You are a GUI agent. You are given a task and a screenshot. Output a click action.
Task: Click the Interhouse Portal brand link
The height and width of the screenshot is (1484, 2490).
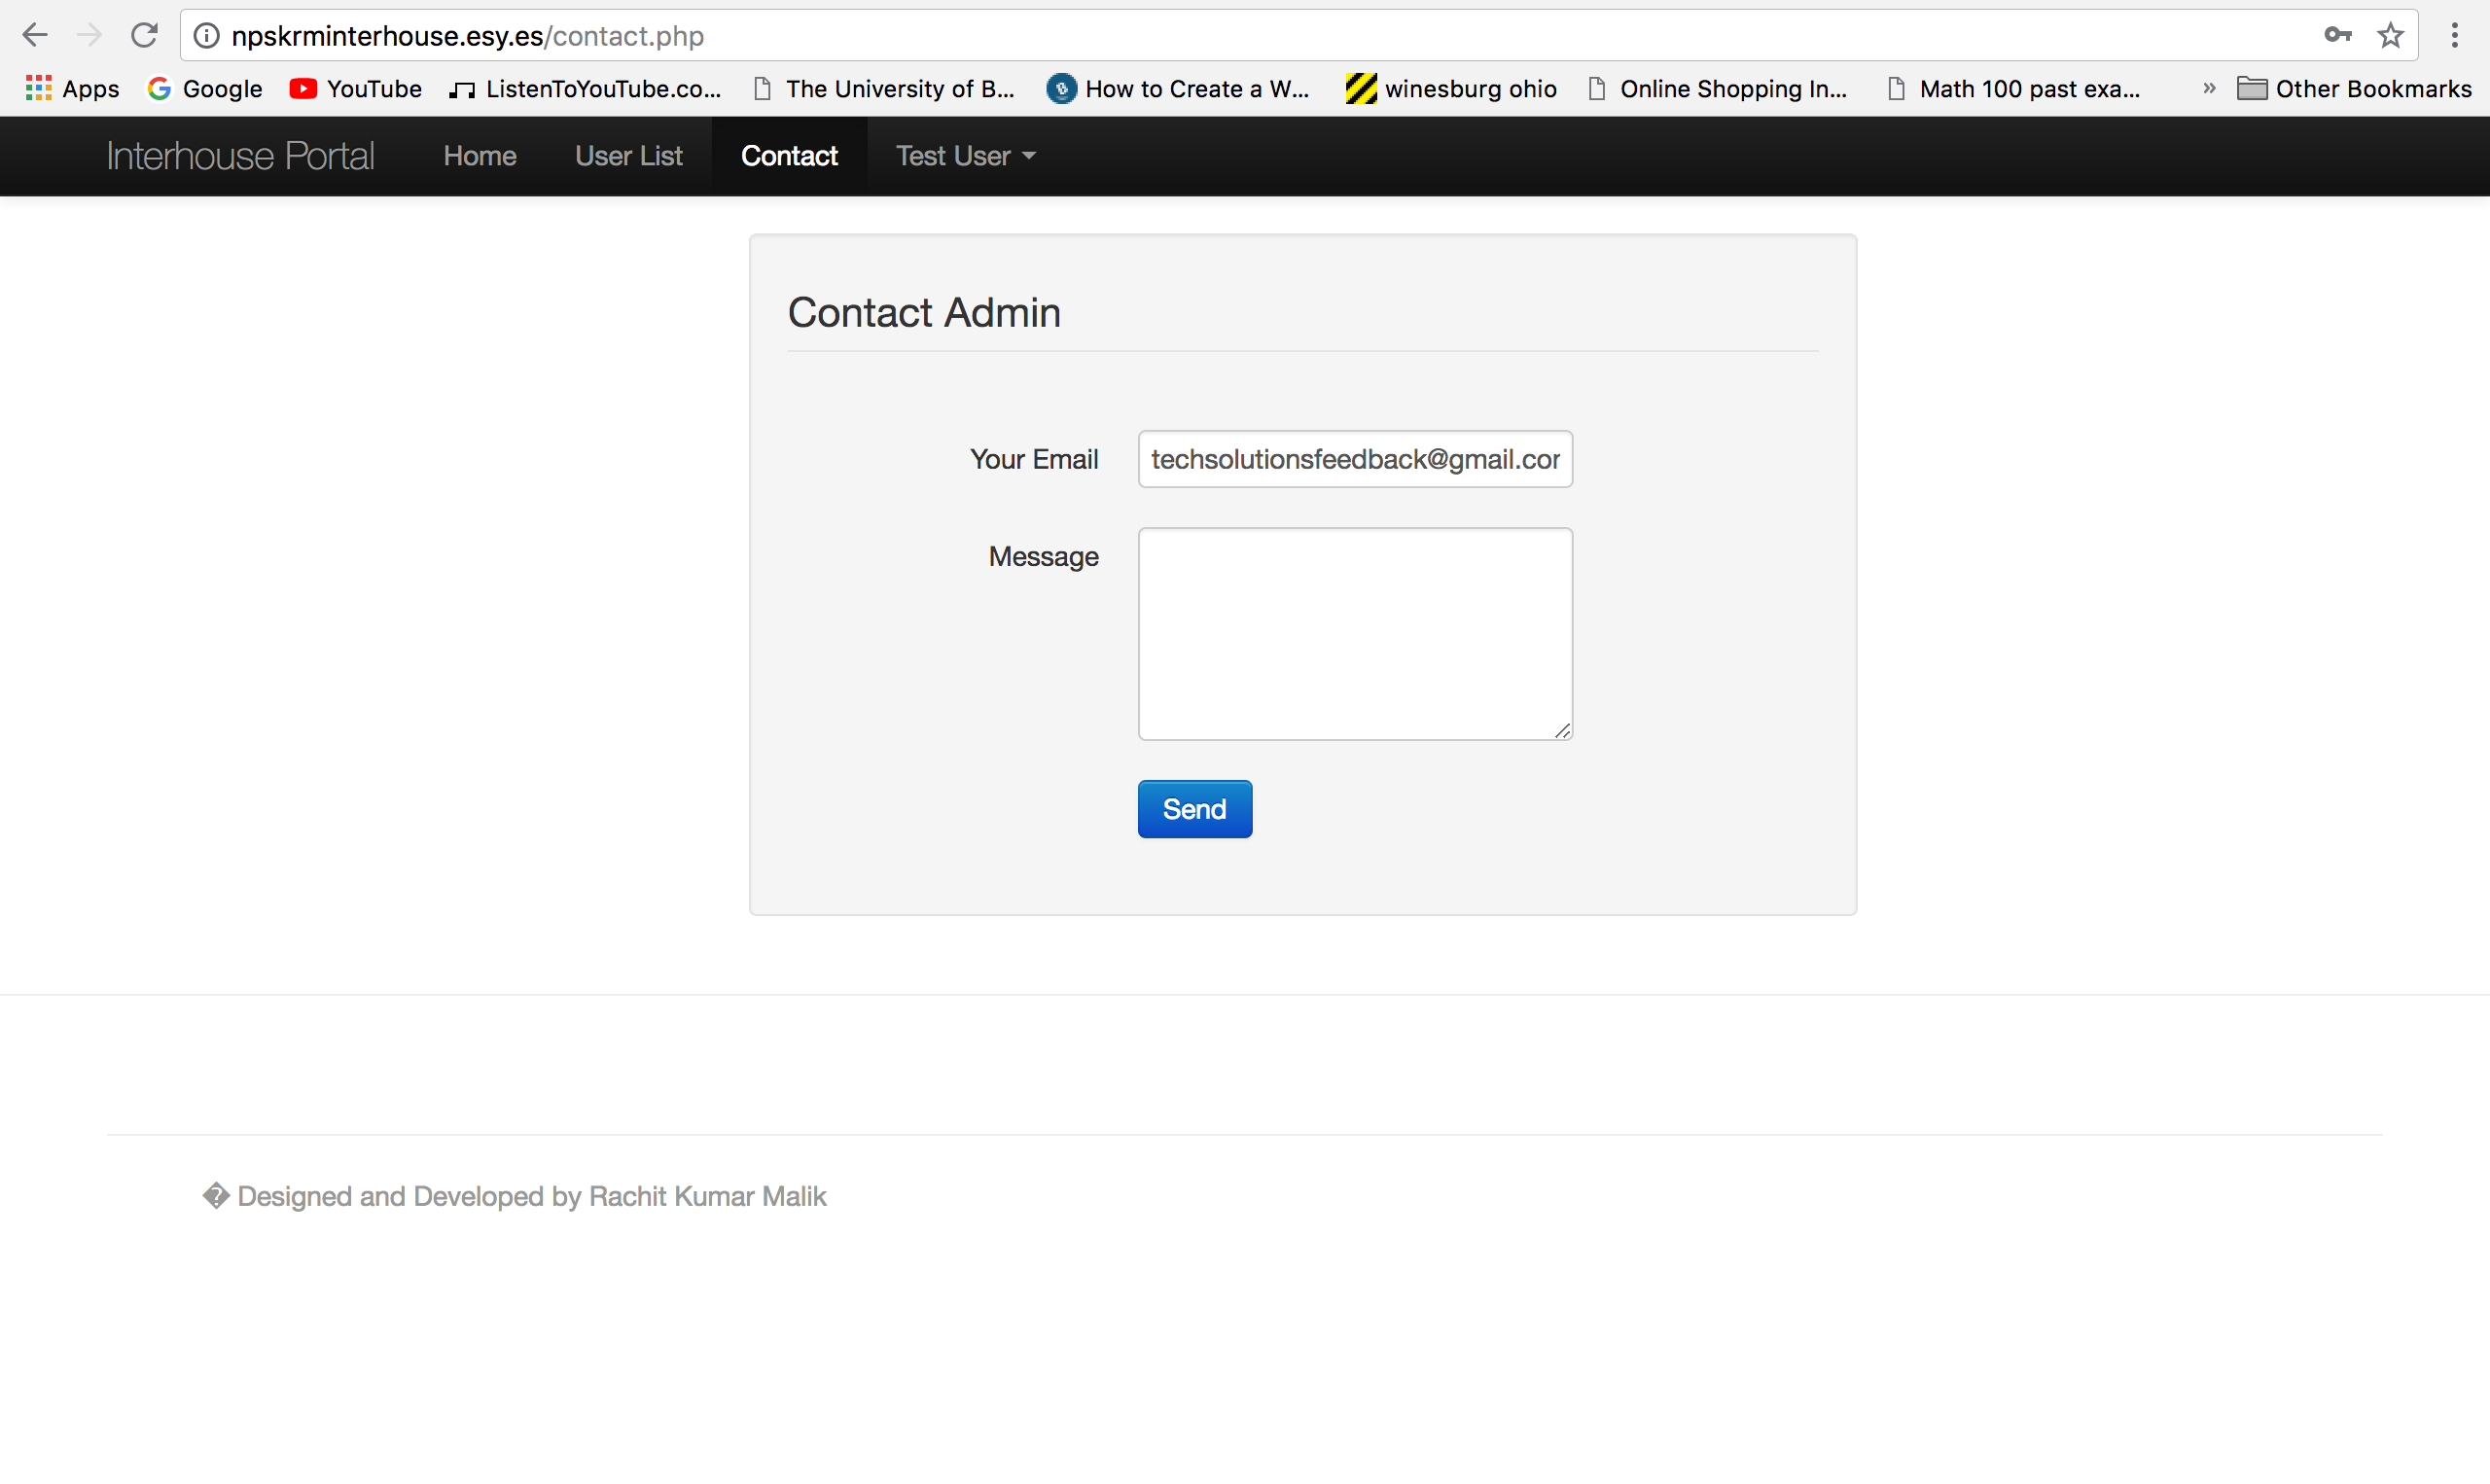click(240, 156)
